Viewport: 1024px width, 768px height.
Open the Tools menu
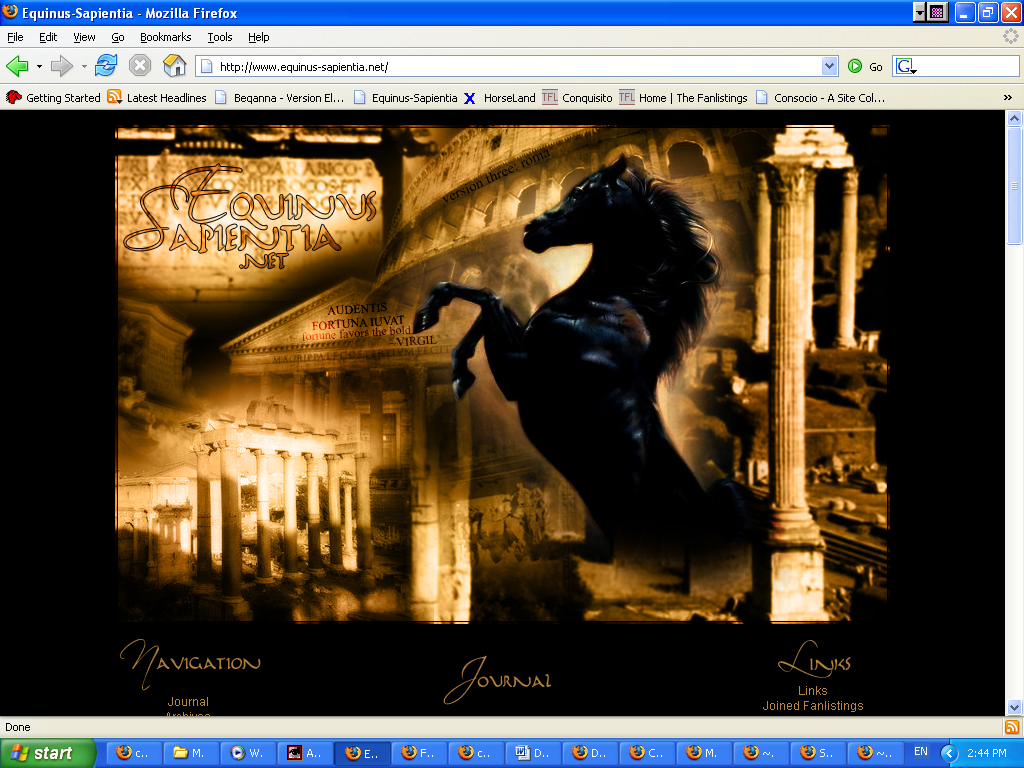(220, 37)
